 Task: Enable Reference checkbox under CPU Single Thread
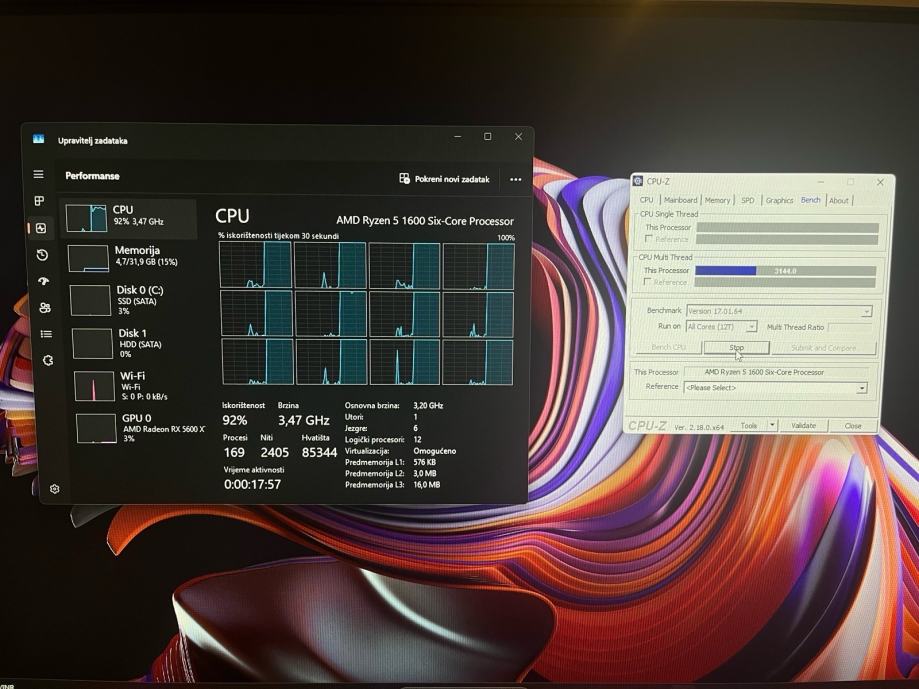649,240
